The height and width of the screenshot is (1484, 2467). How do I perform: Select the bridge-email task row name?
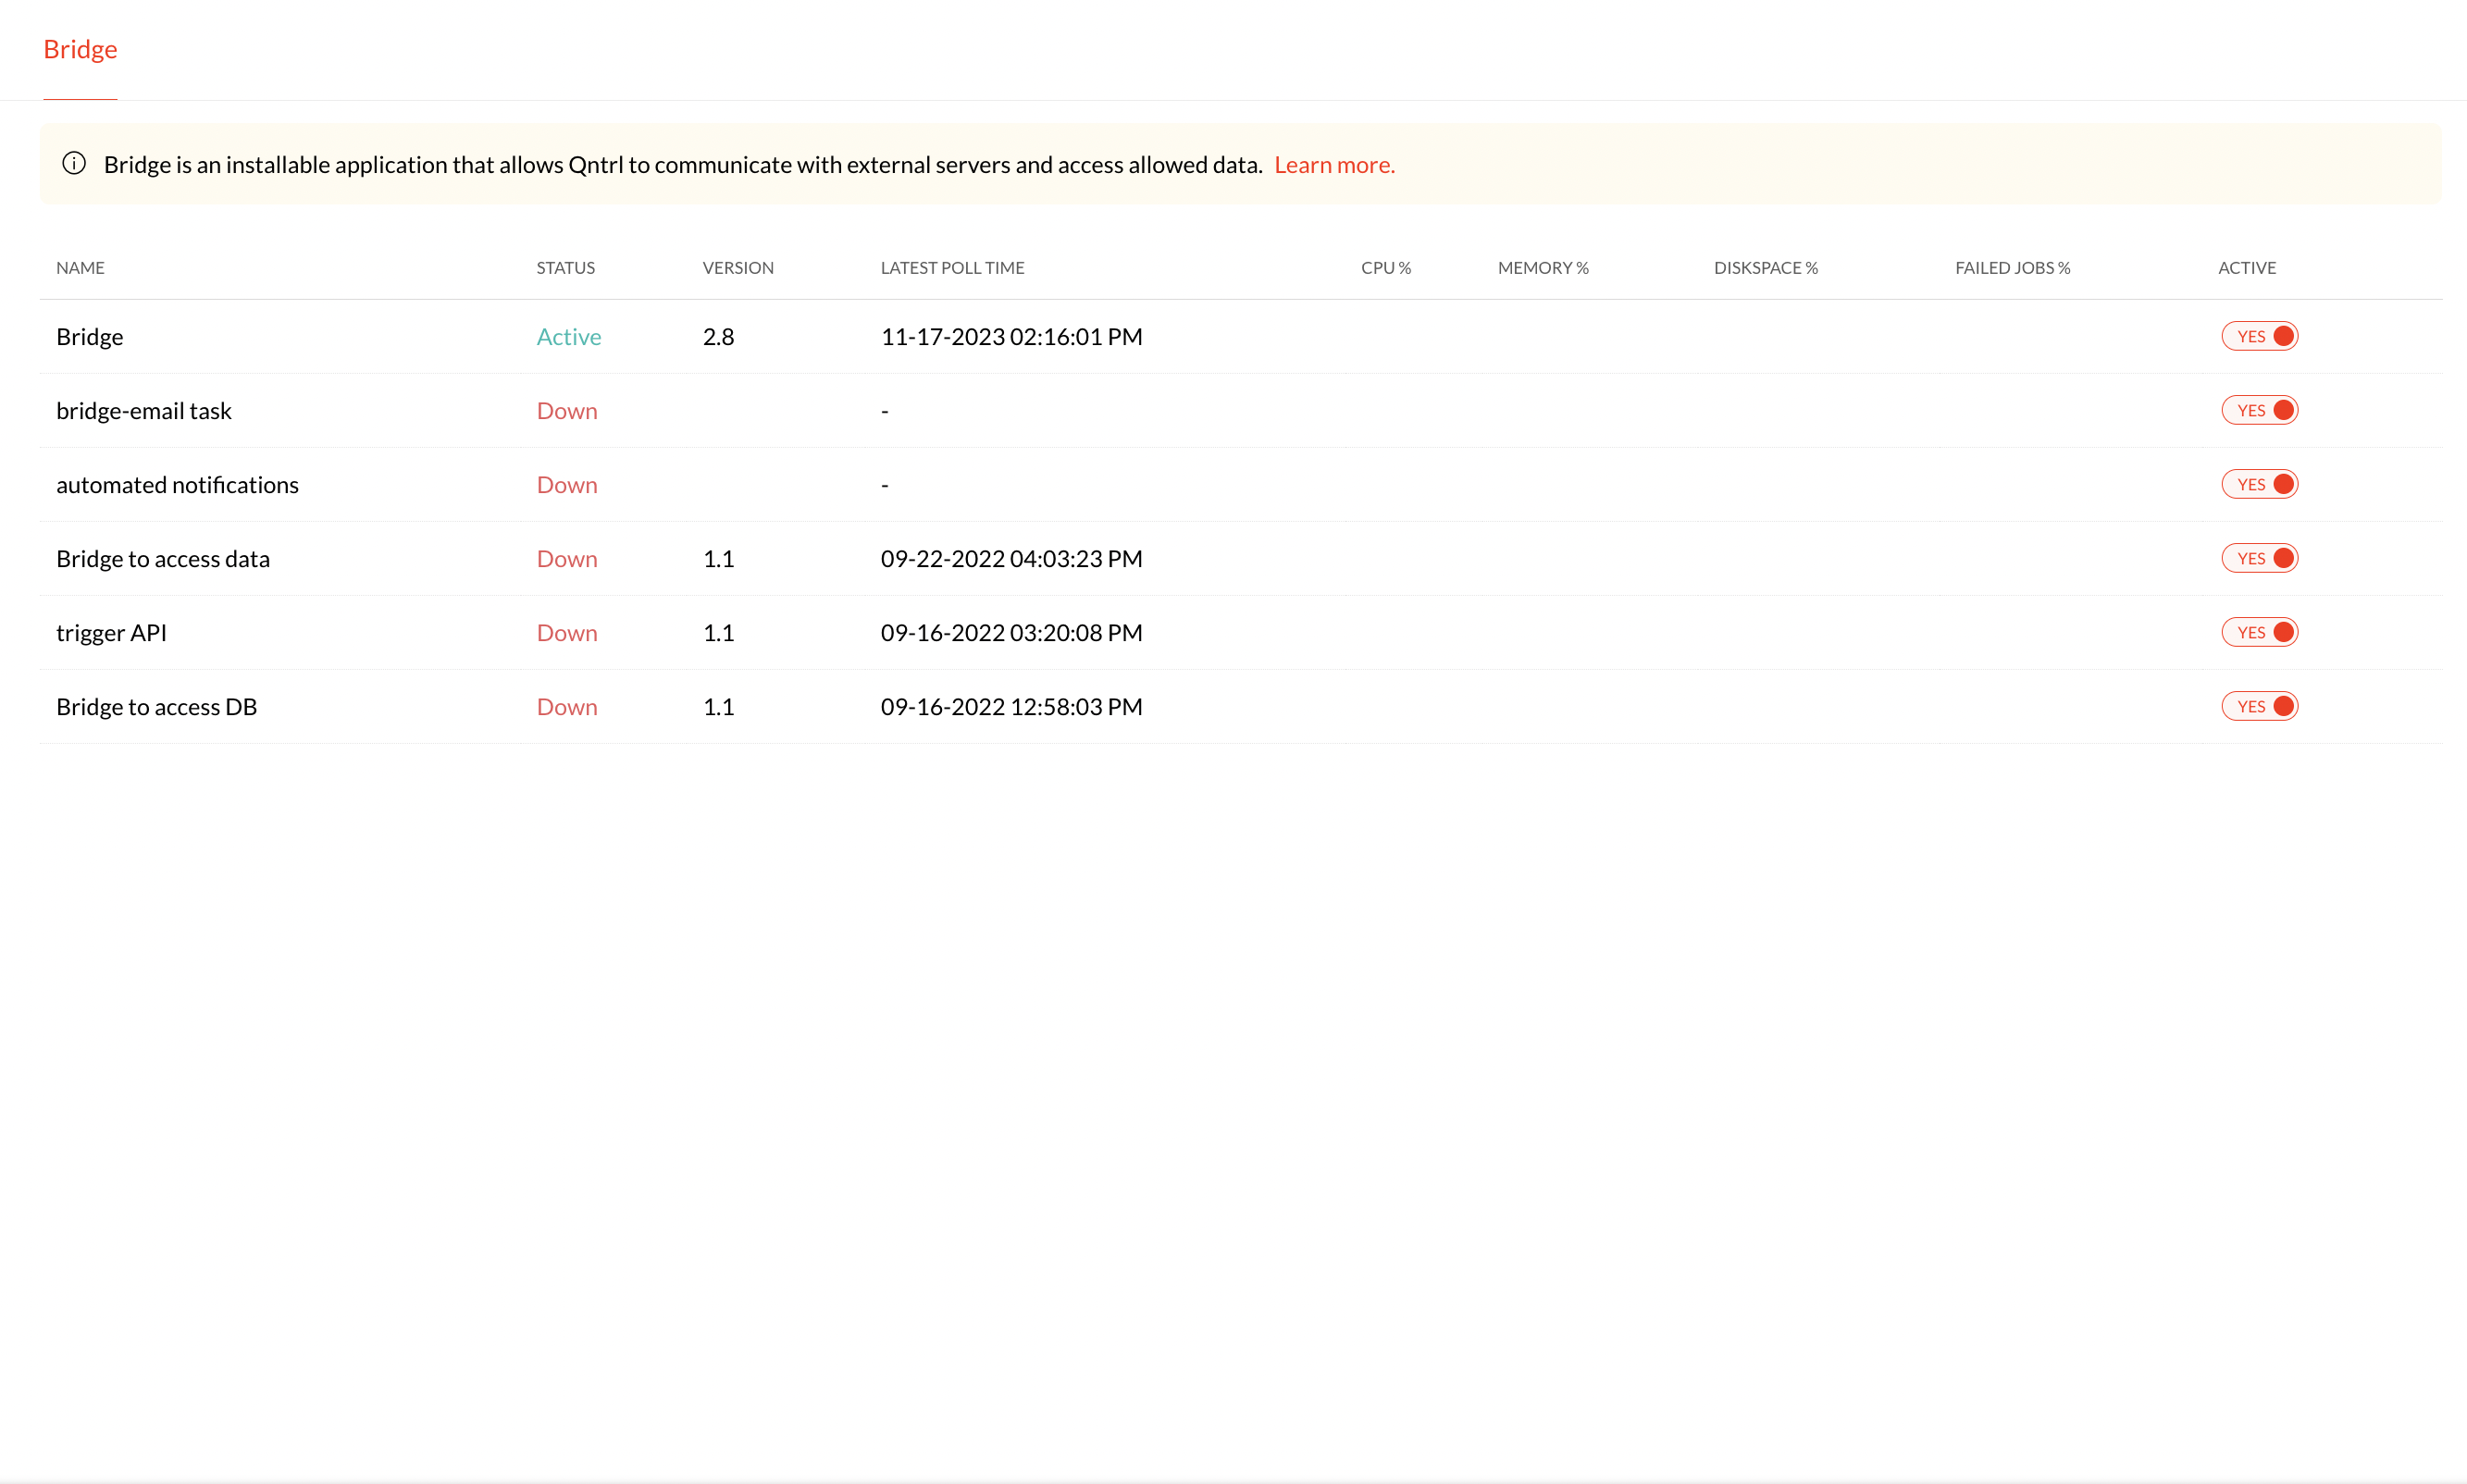click(x=143, y=411)
